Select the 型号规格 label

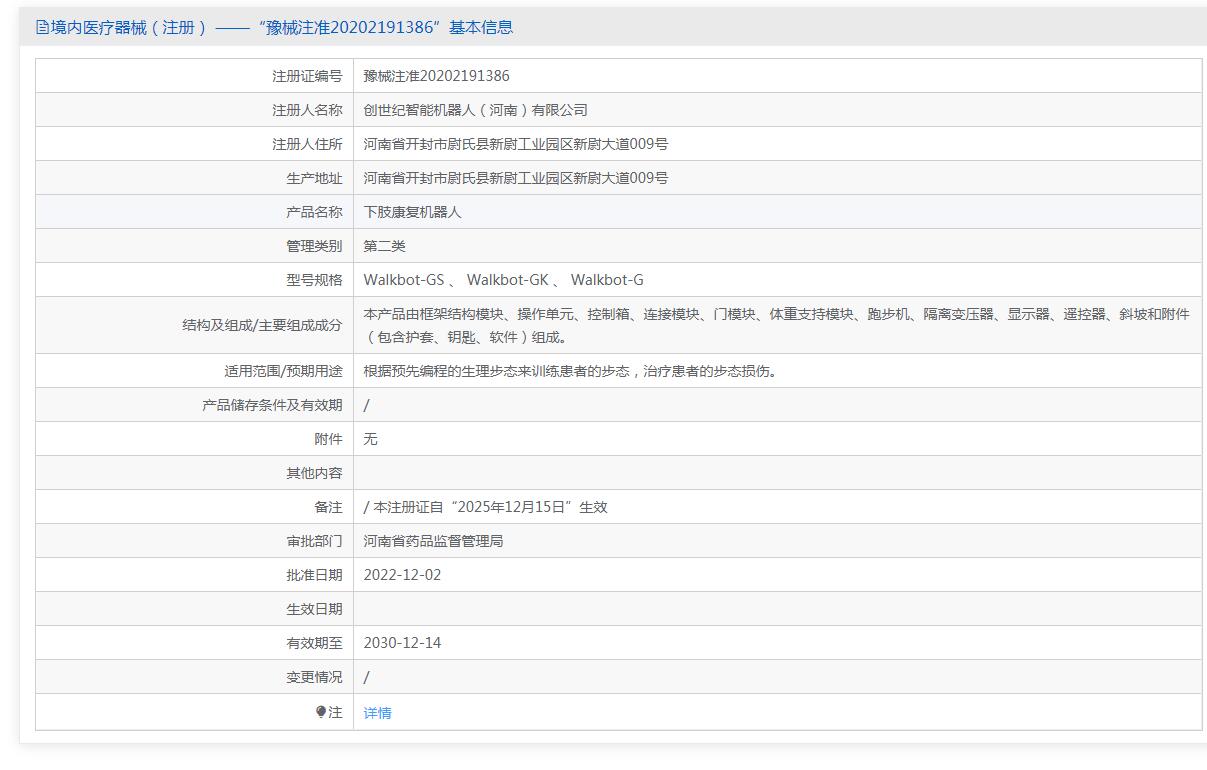click(x=314, y=280)
